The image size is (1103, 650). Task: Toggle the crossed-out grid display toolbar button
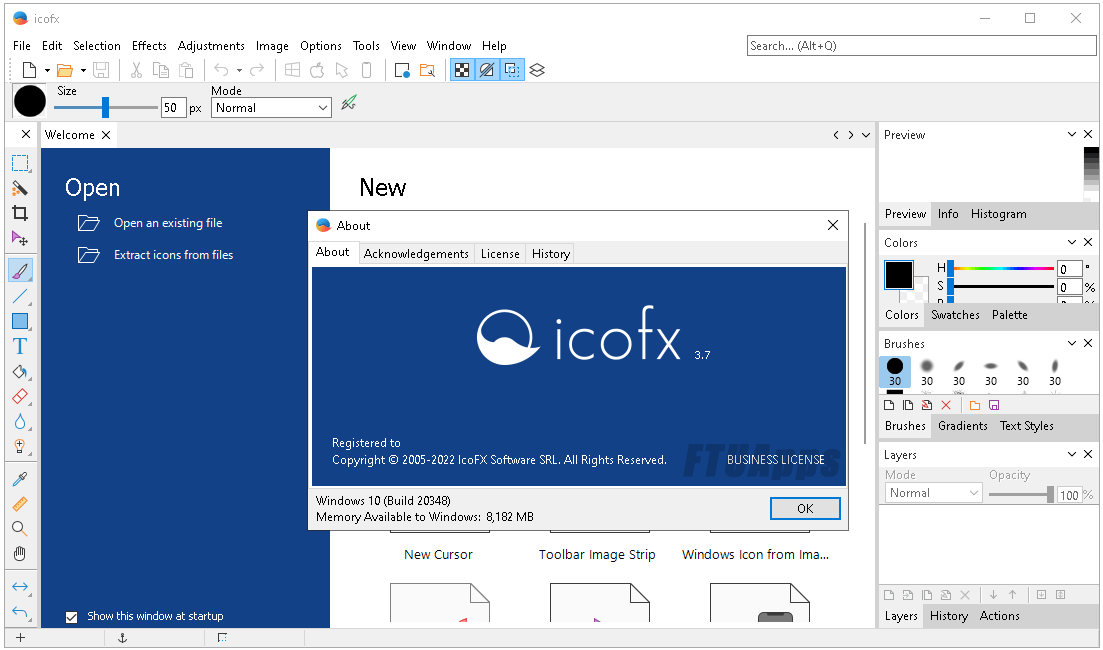tap(487, 70)
